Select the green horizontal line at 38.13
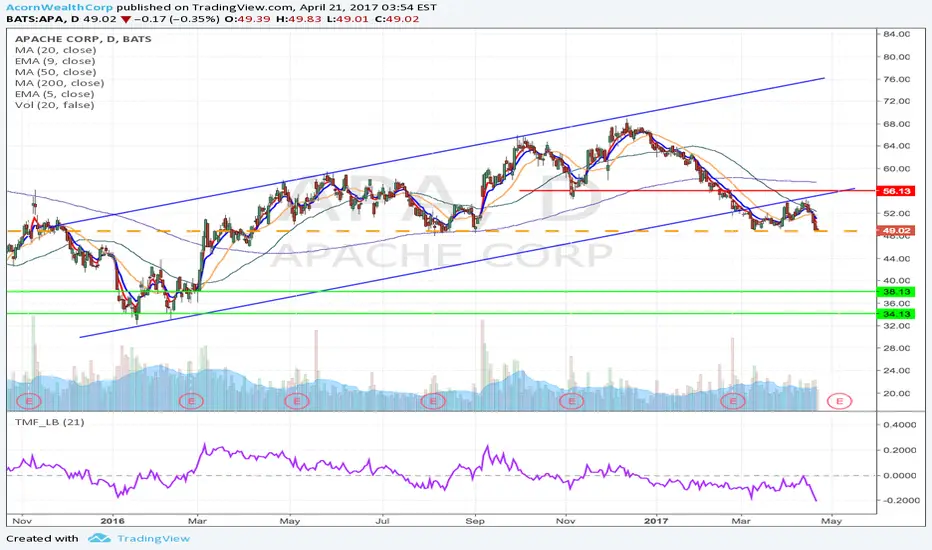The height and width of the screenshot is (550, 932). (442, 291)
